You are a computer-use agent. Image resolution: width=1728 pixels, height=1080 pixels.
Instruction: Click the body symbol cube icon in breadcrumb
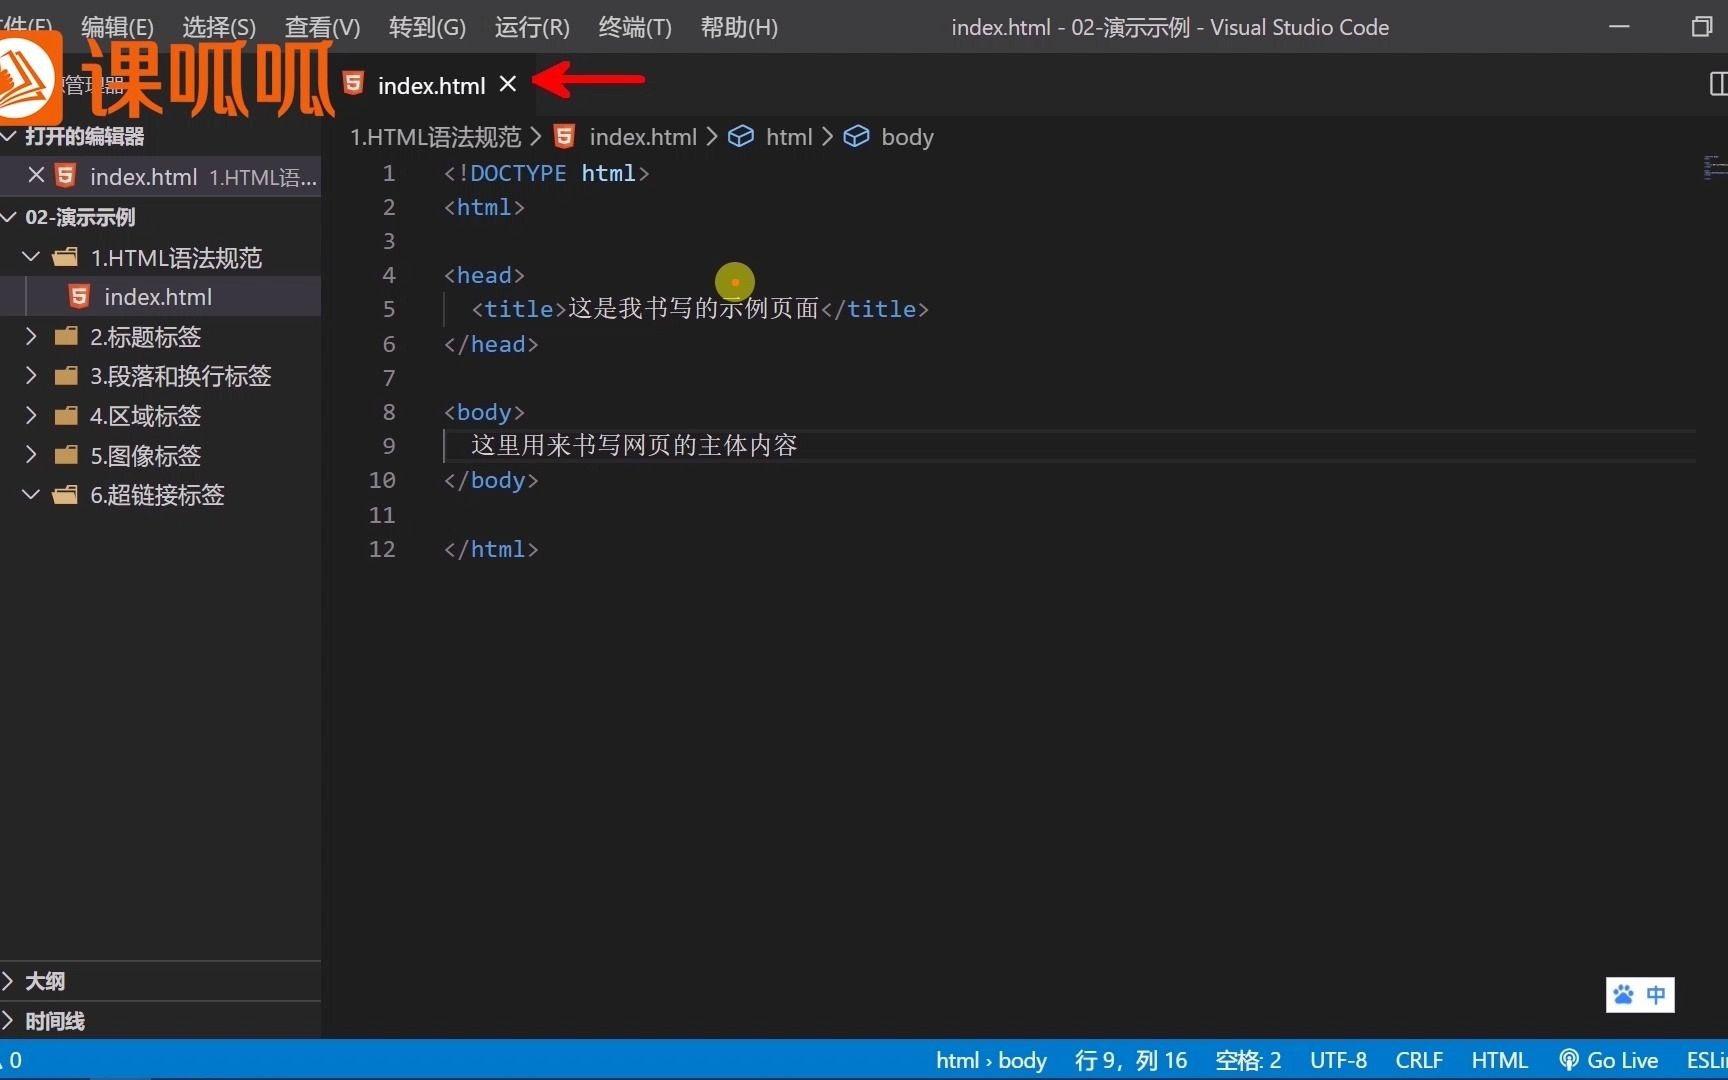[857, 136]
